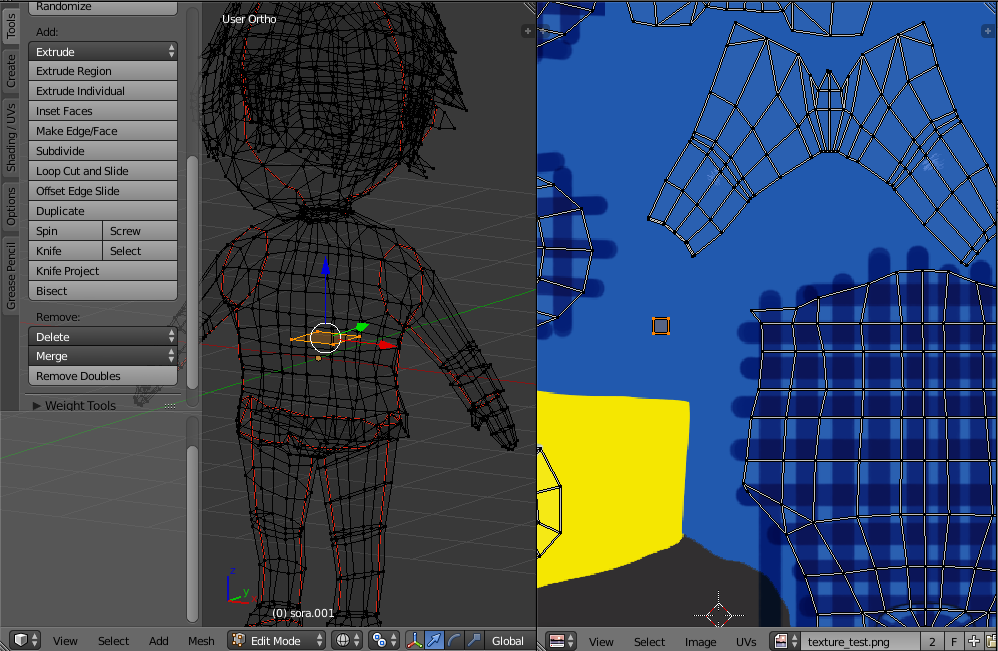998x651 pixels.
Task: Open the UV/Image editor type selector
Action: 561,641
